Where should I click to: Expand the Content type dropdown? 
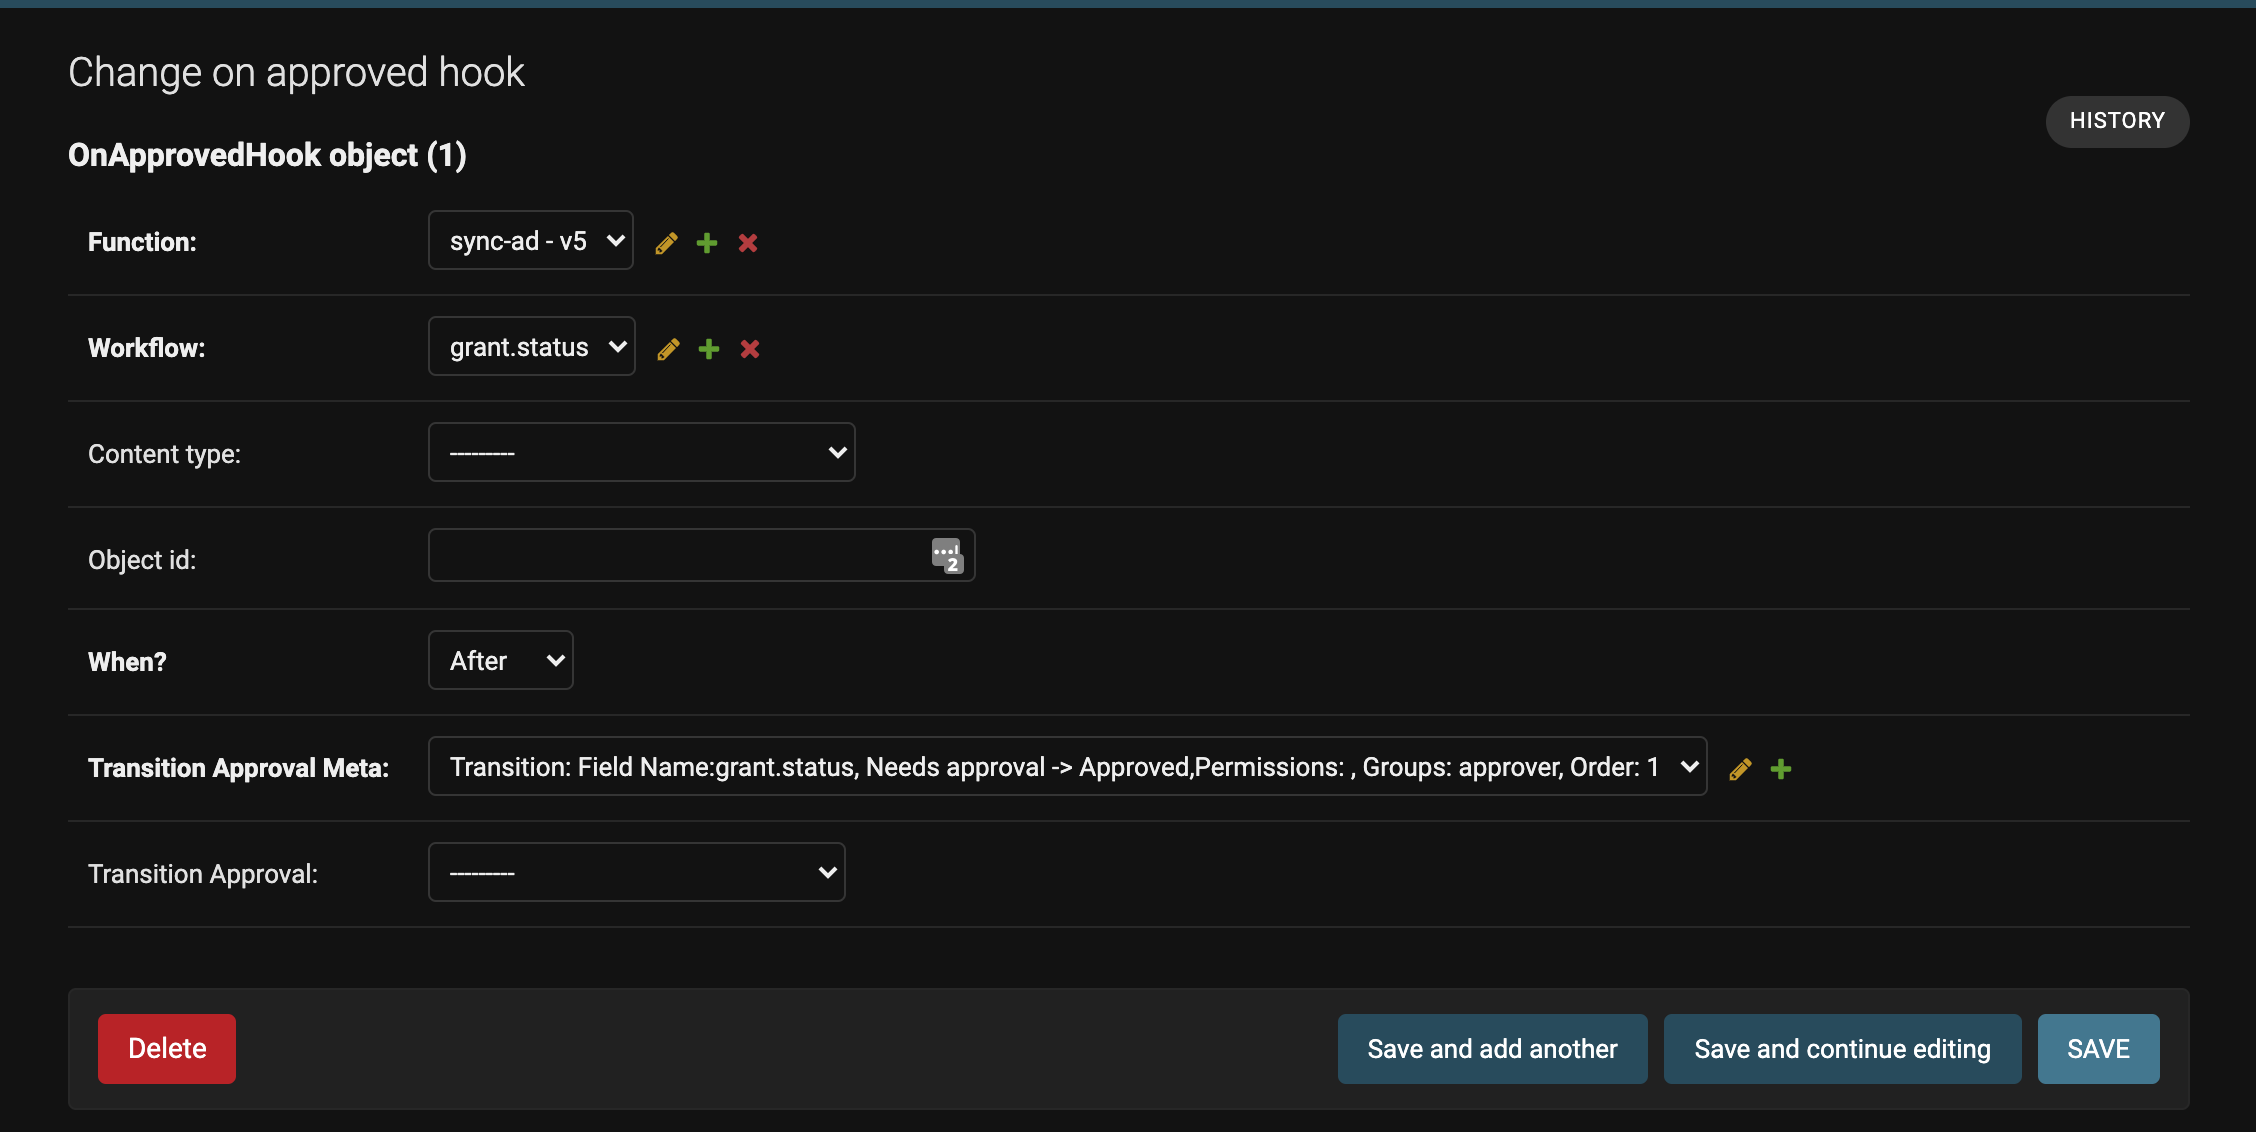(x=641, y=453)
